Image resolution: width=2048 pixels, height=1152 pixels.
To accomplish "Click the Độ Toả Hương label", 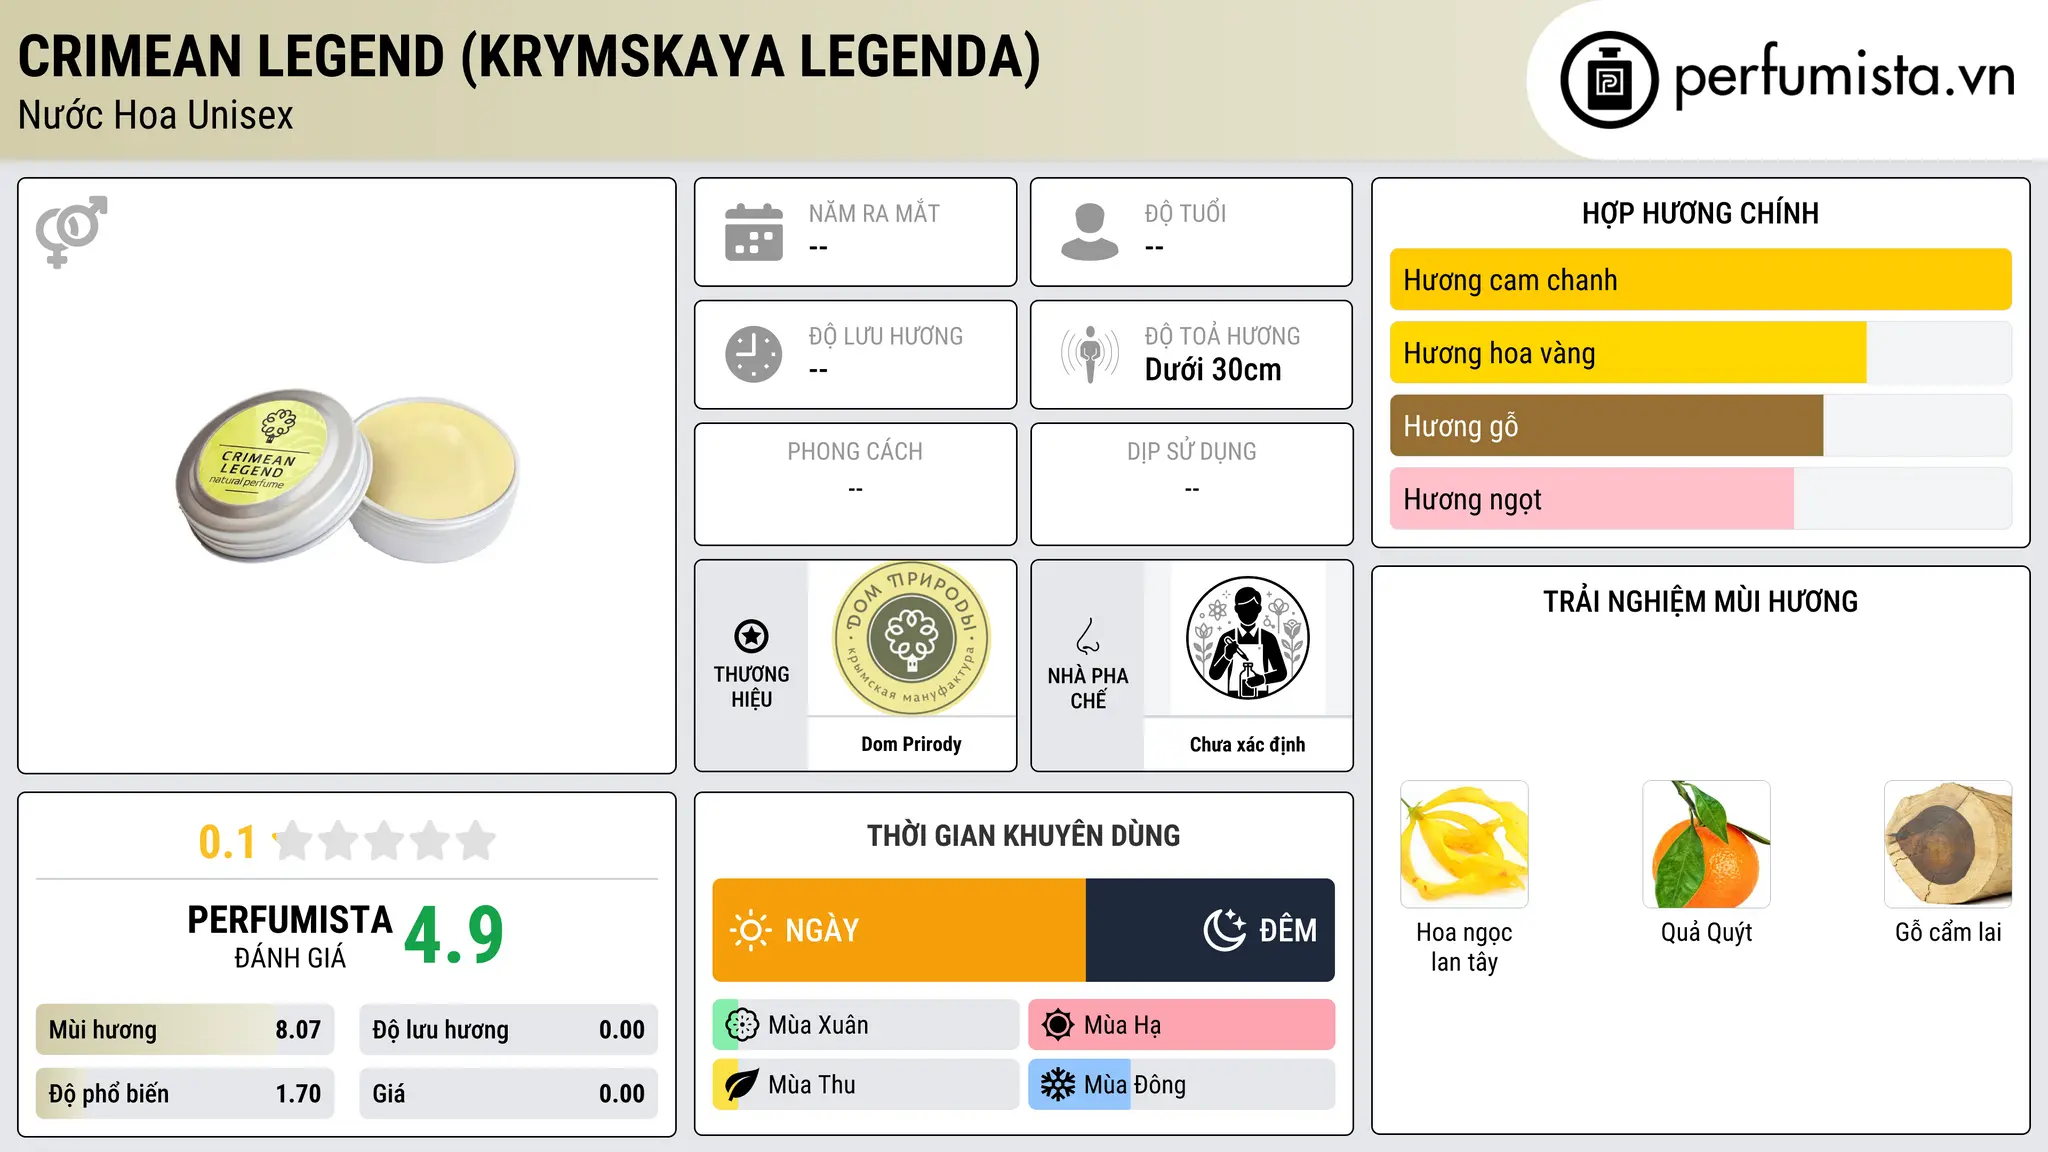I will point(1222,336).
